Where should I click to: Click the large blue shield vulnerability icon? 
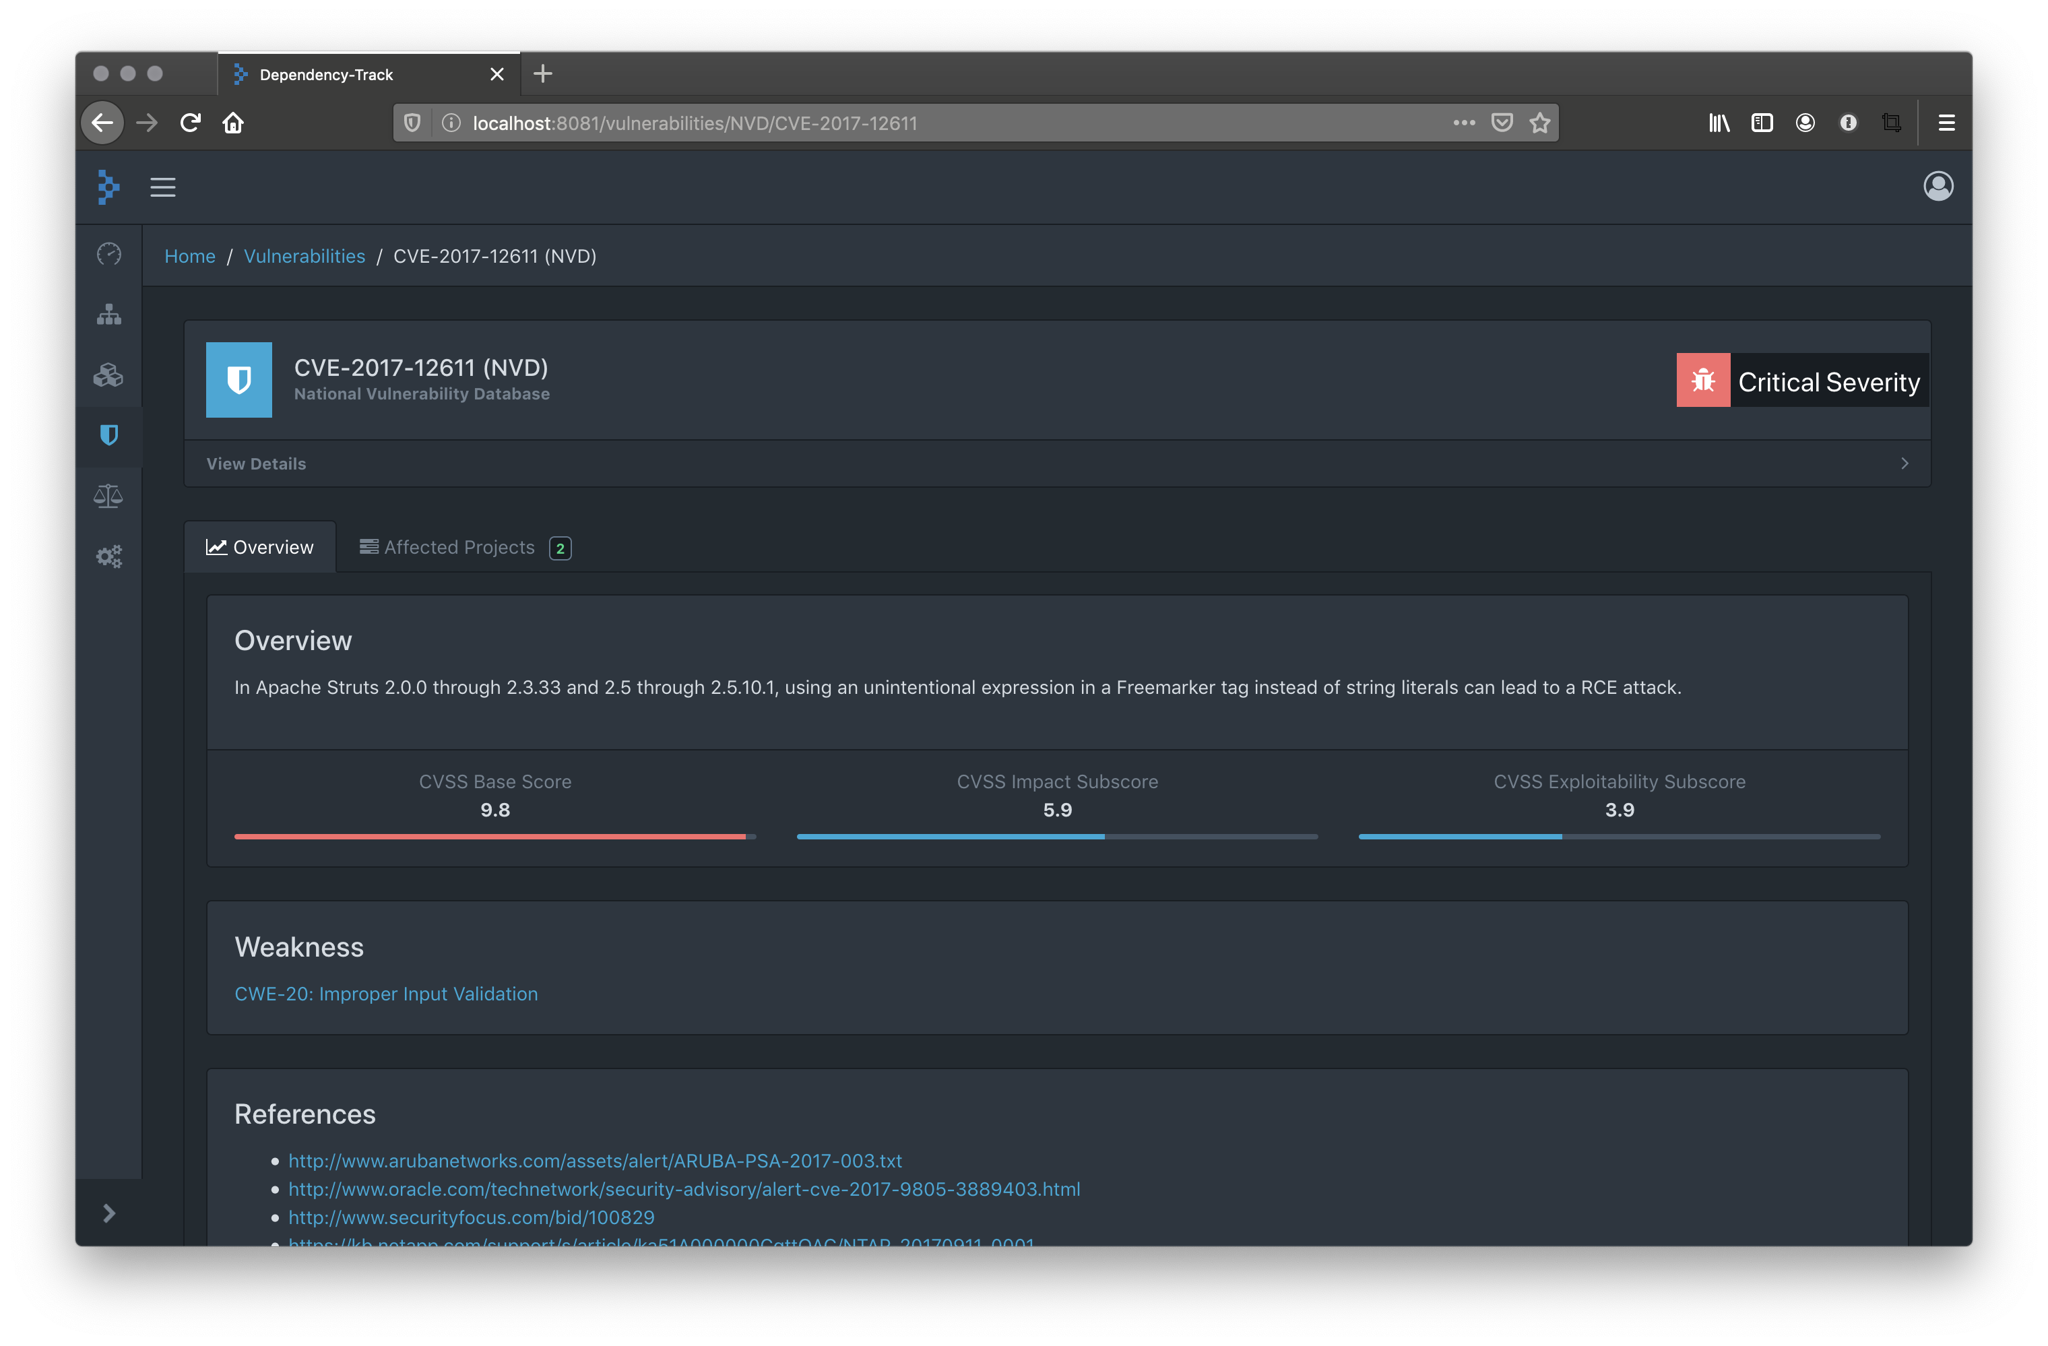click(239, 380)
